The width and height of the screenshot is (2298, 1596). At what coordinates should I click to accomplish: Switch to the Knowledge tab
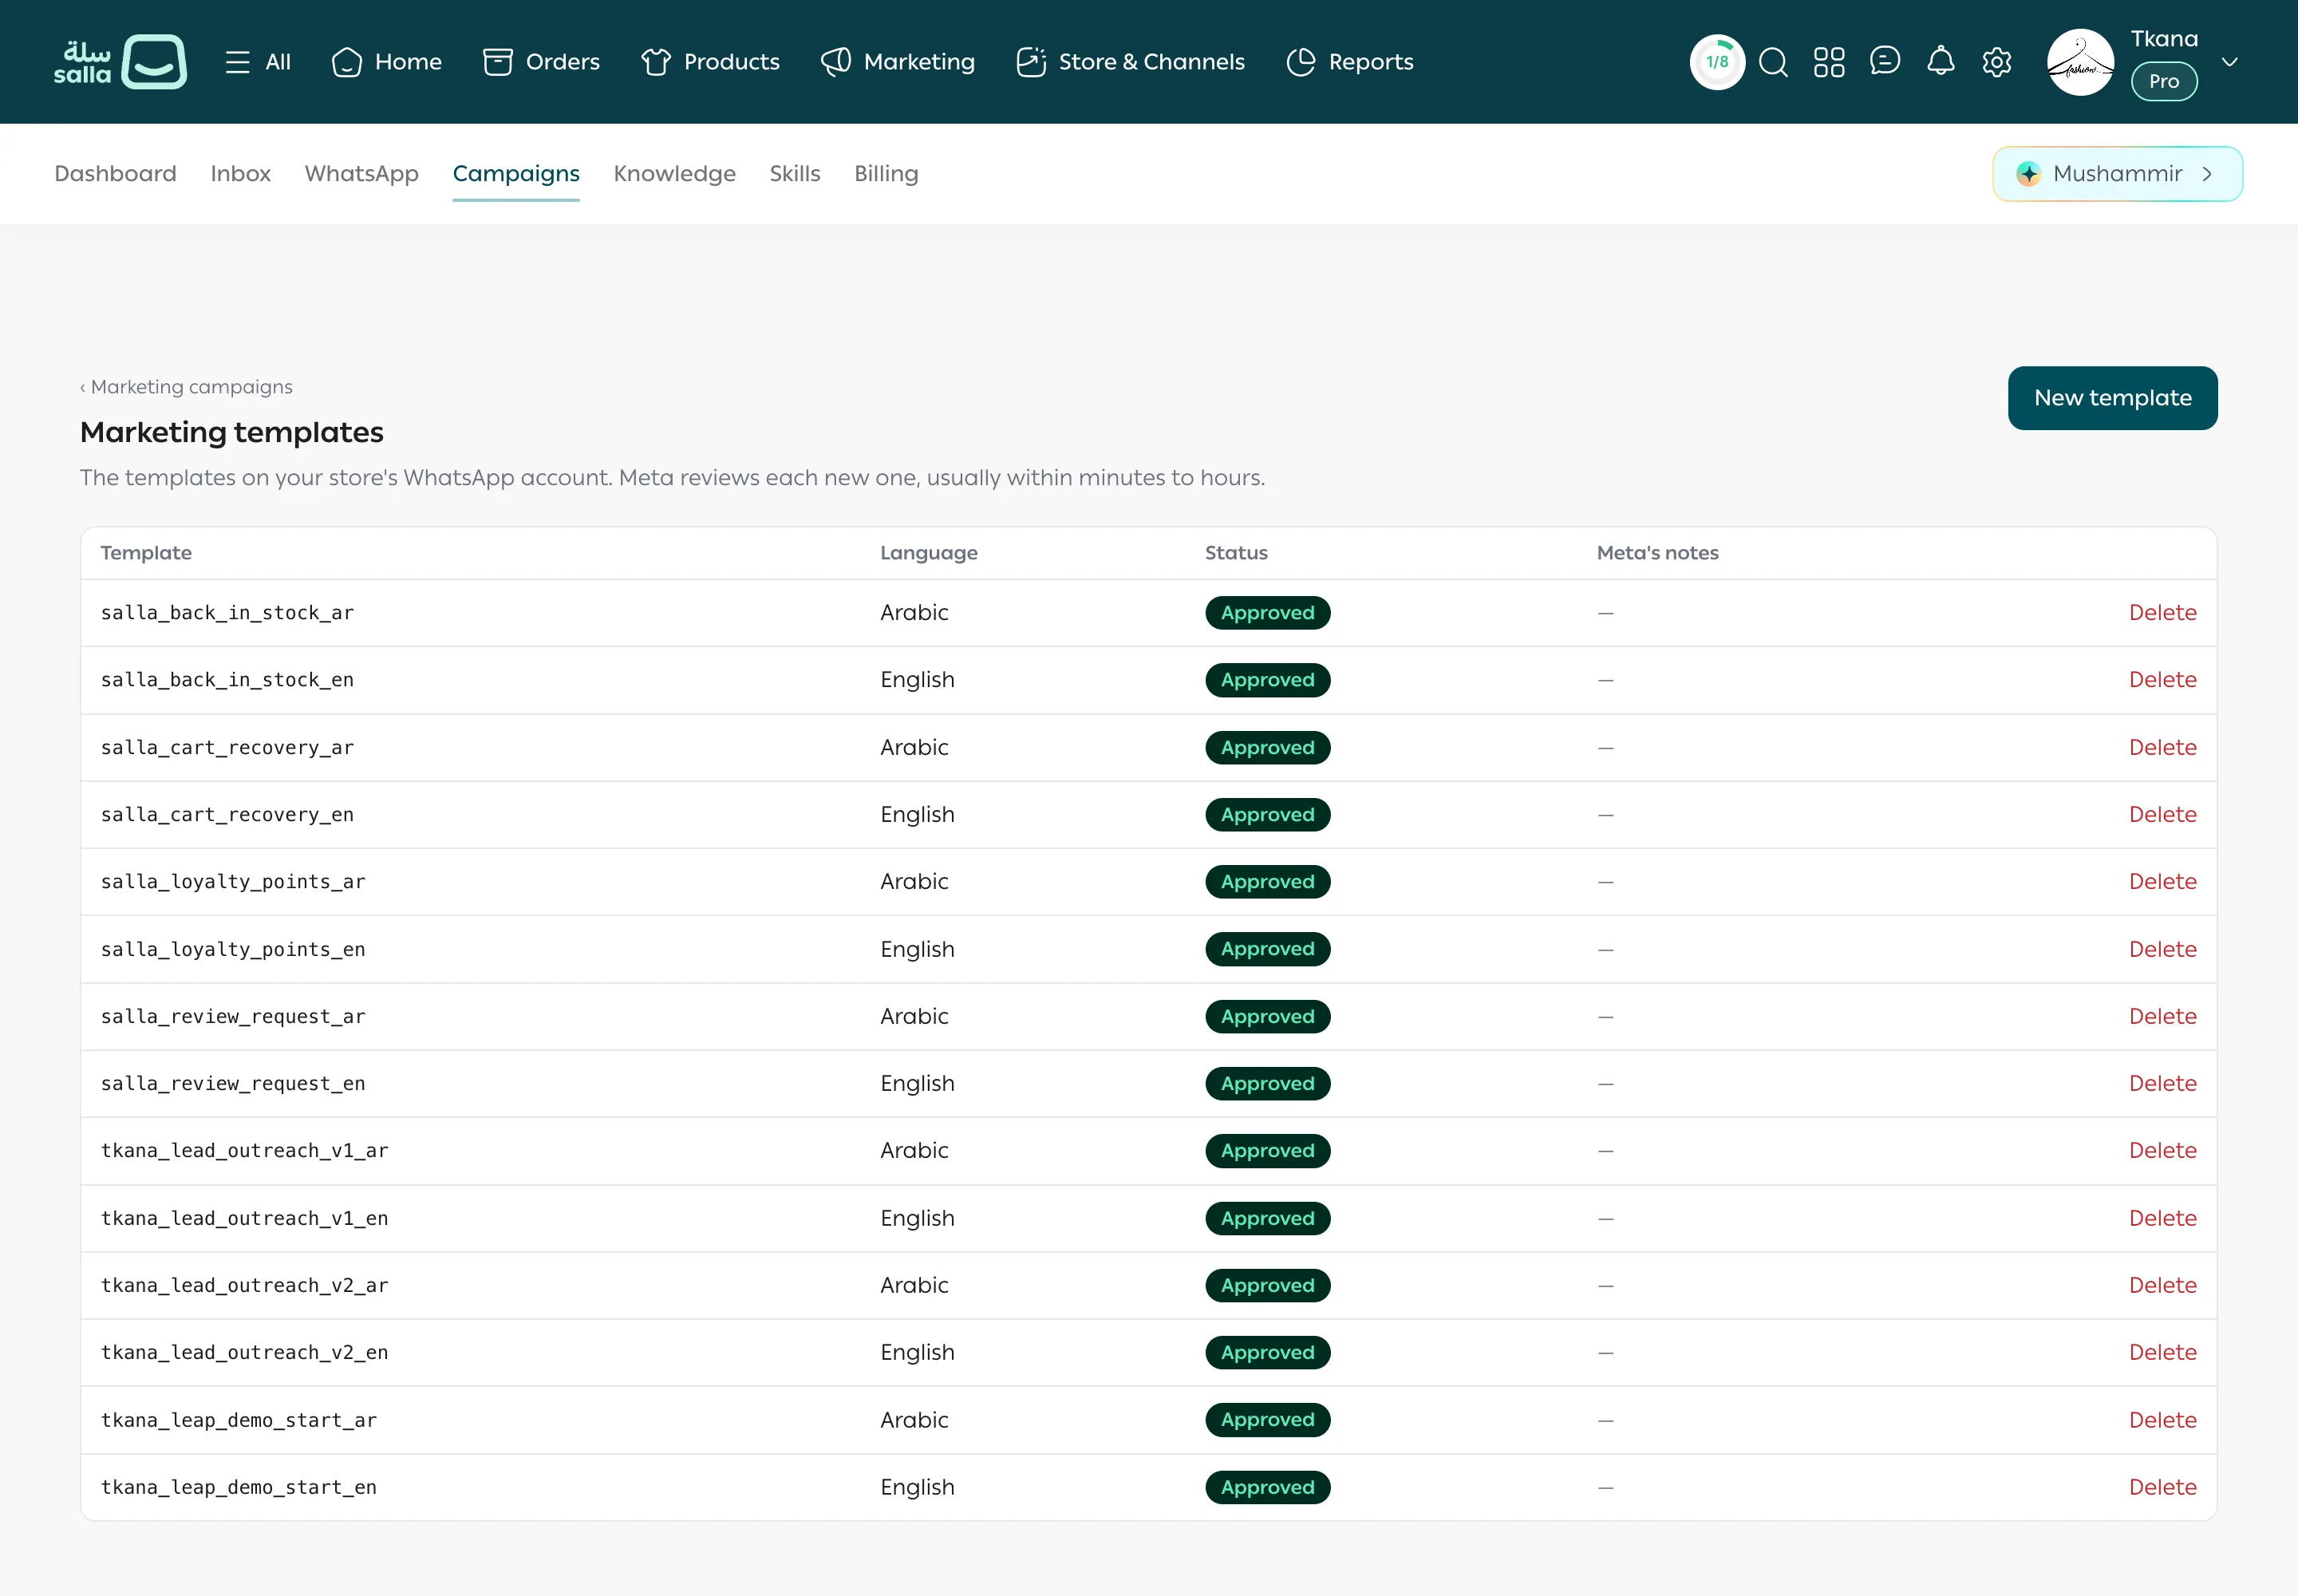pyautogui.click(x=674, y=173)
